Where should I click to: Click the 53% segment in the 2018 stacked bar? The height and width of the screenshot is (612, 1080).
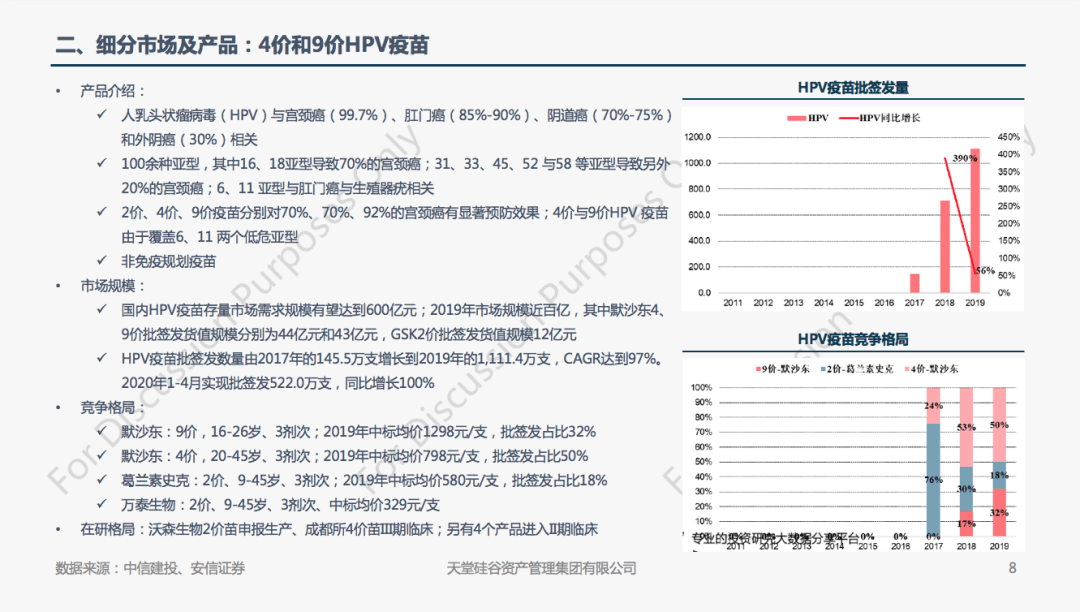(x=966, y=426)
